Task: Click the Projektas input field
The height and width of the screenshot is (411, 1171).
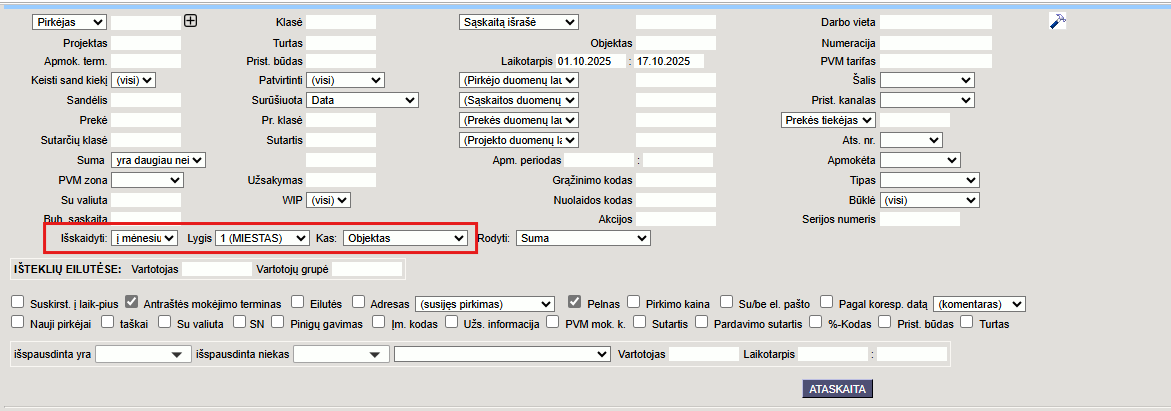Action: (x=146, y=42)
